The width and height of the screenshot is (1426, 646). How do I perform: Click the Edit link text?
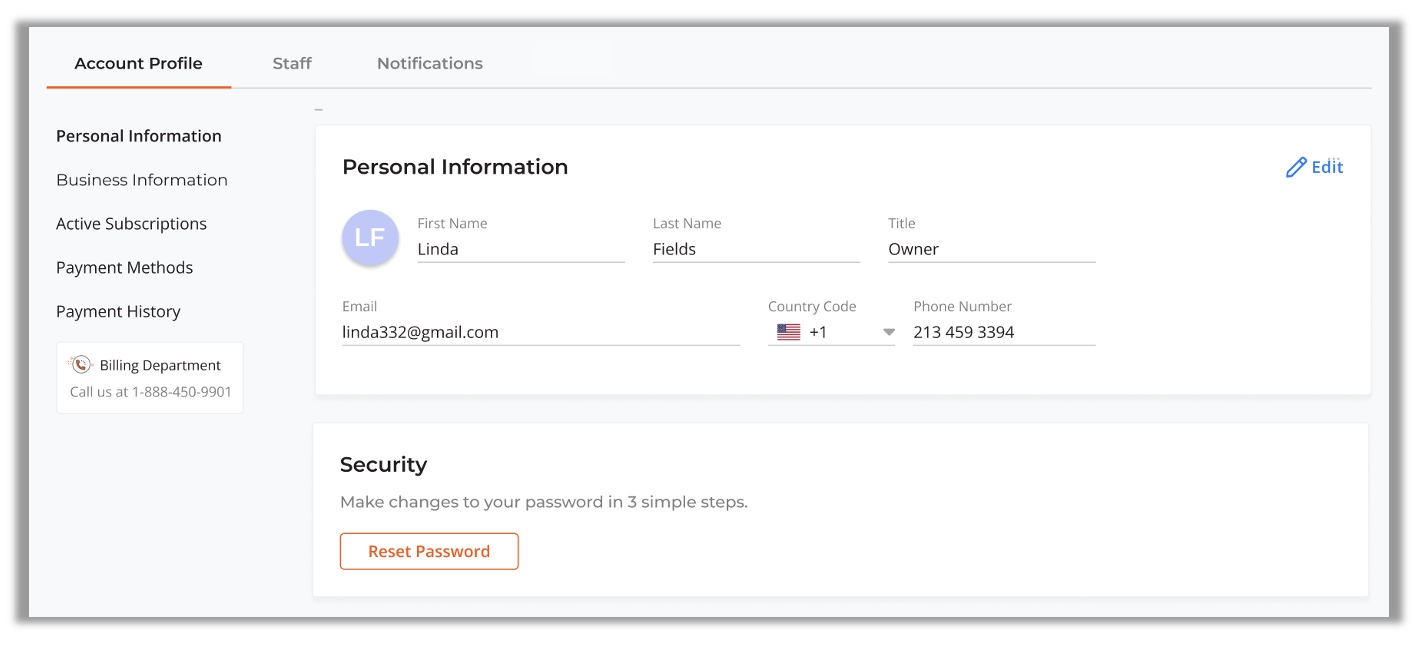(1327, 167)
